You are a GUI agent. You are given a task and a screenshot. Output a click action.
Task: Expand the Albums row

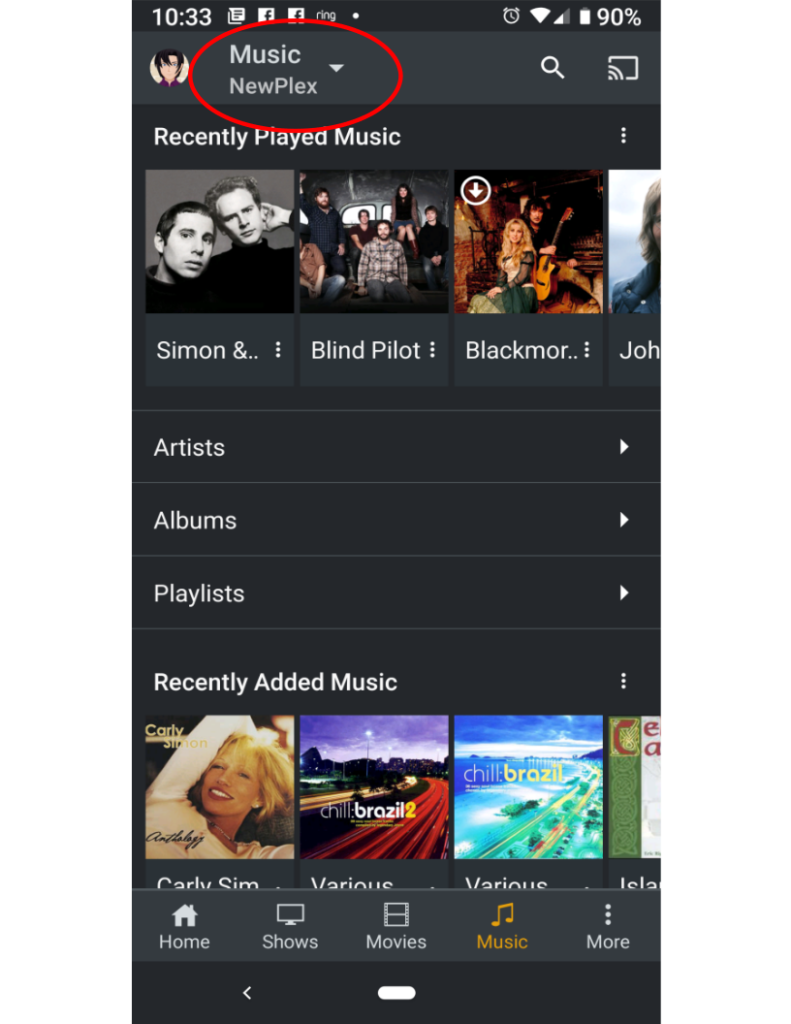coord(396,520)
